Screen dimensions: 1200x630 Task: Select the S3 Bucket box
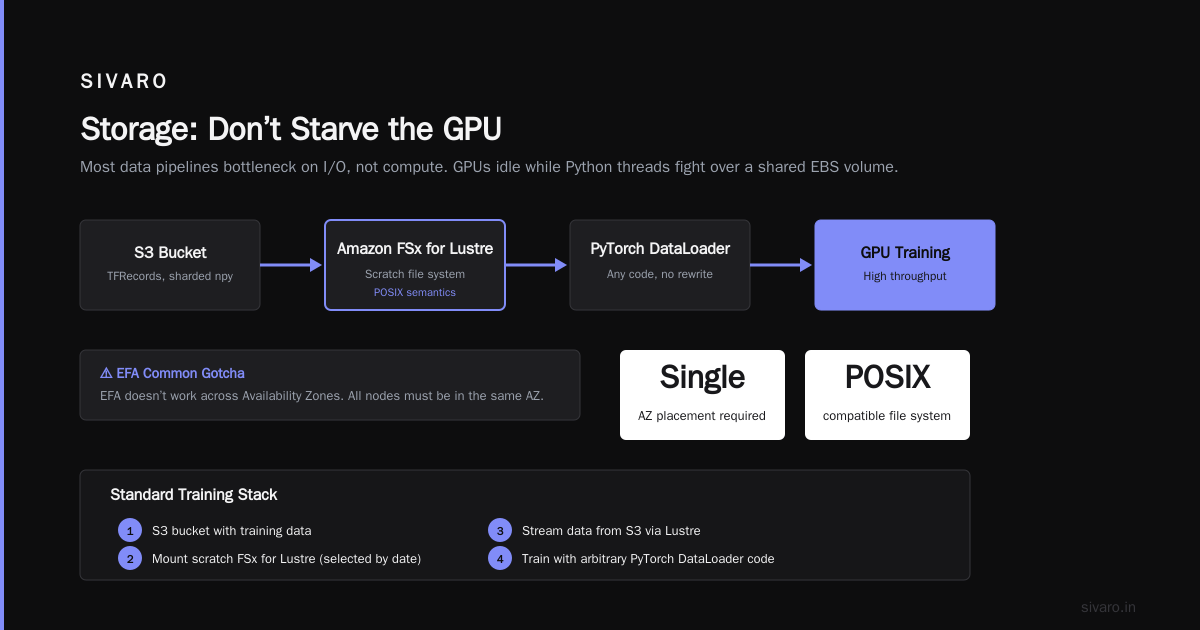170,265
